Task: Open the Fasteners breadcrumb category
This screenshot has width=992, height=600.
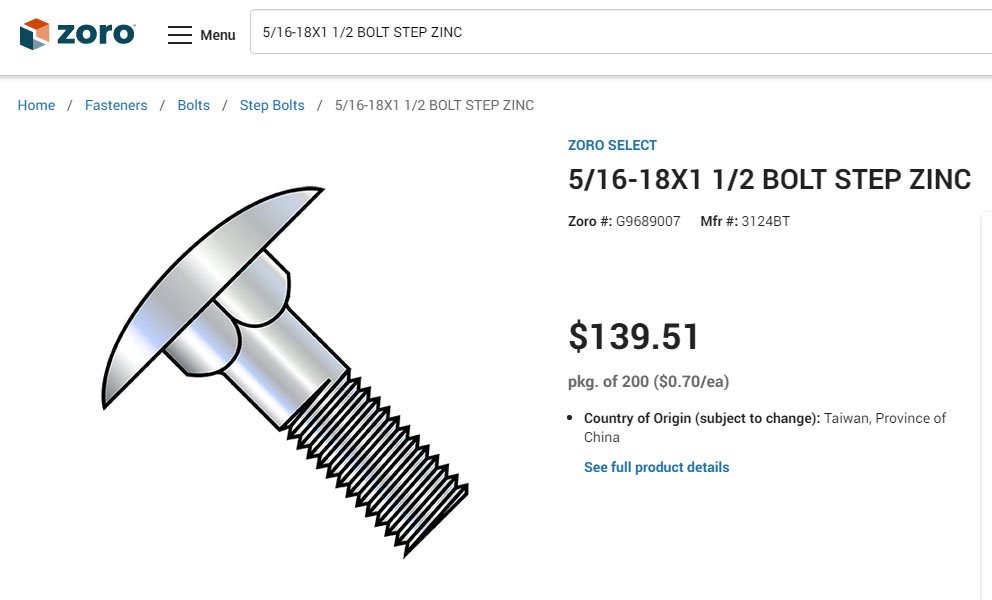Action: (x=116, y=105)
